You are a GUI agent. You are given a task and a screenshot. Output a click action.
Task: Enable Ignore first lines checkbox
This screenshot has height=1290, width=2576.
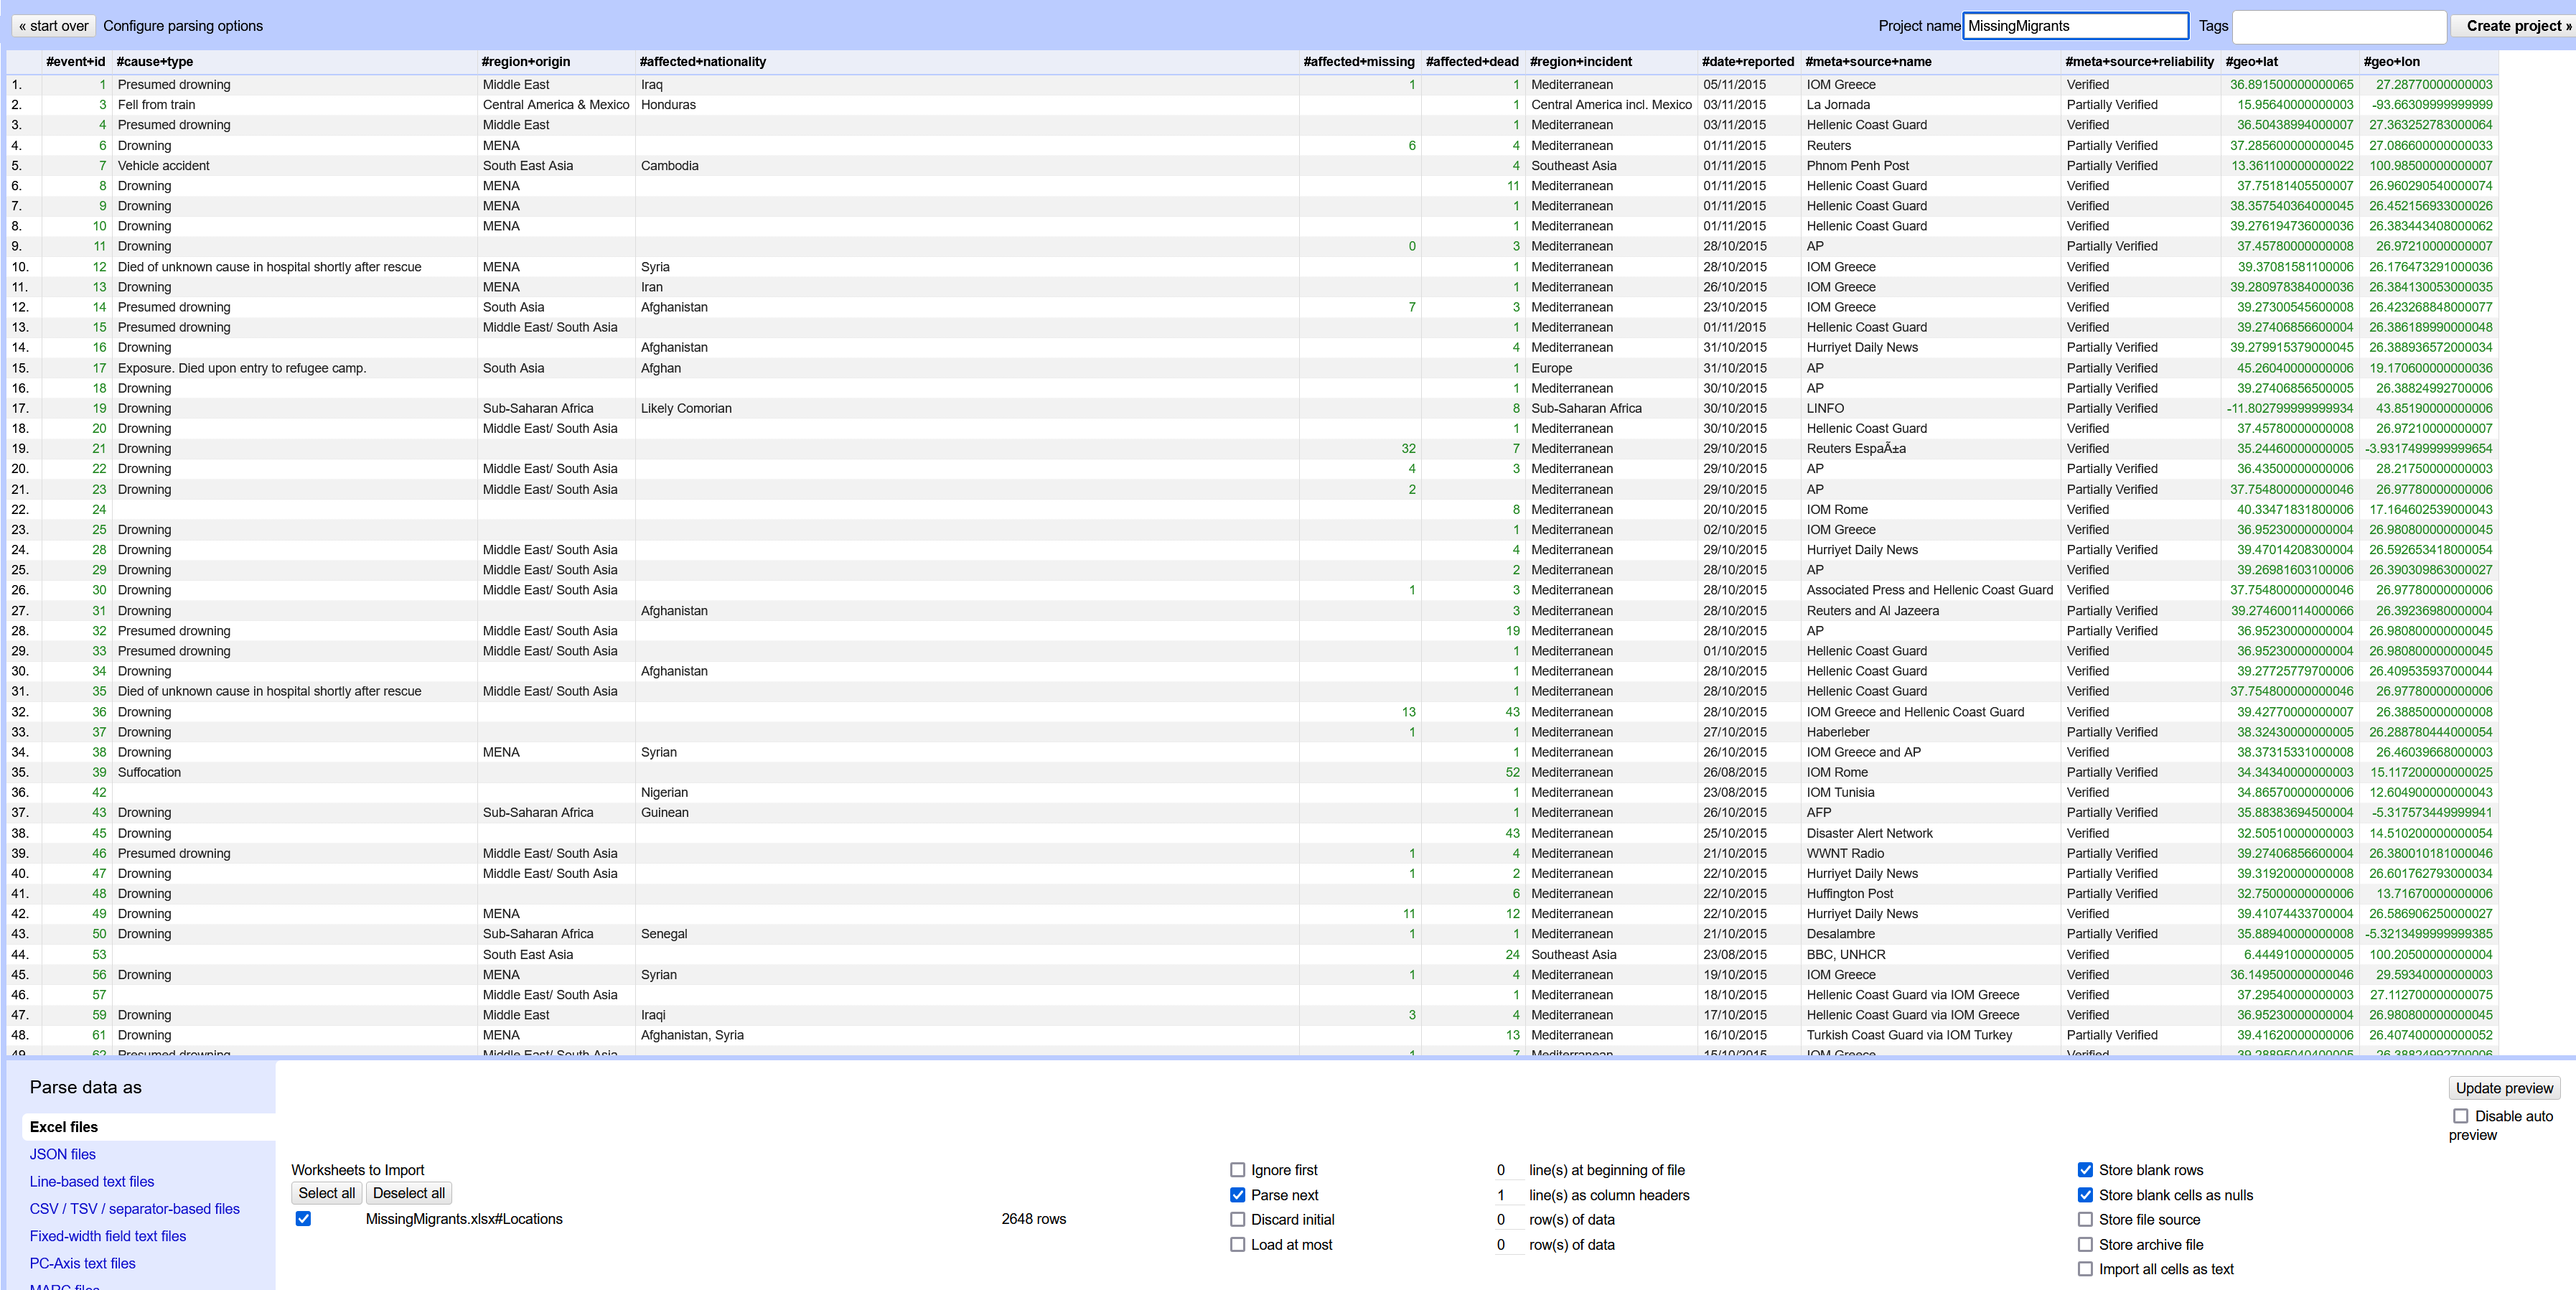[1237, 1170]
